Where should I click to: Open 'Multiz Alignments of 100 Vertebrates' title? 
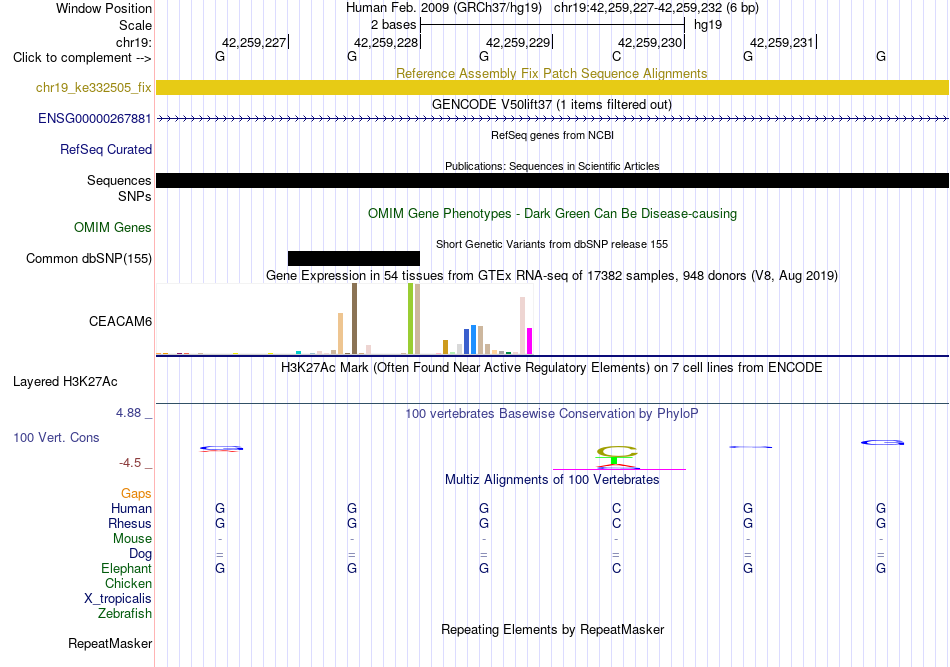[x=552, y=480]
